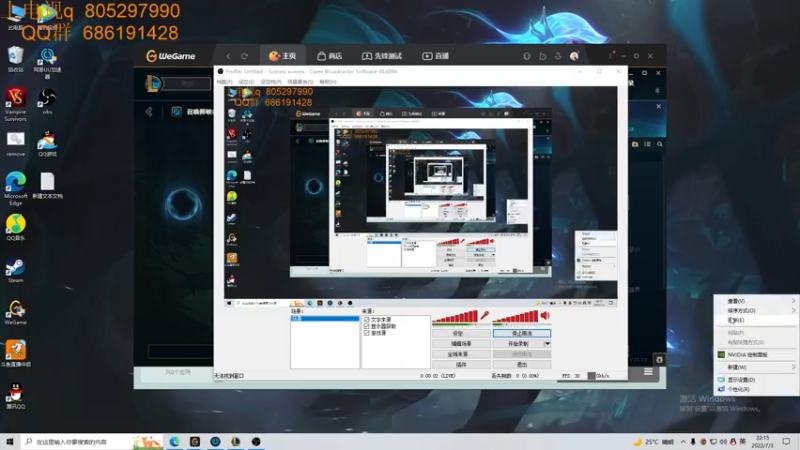Open the QQ游戏 desktop shortcut

point(47,143)
